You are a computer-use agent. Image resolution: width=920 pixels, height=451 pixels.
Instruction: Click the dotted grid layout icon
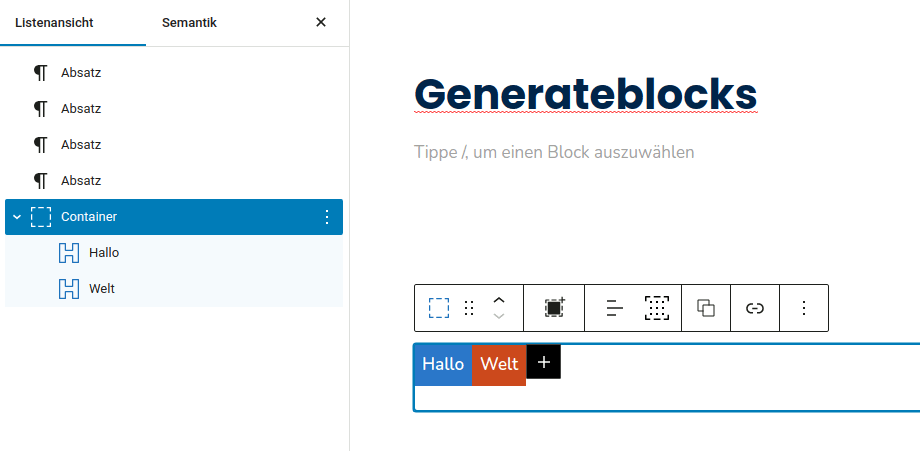[x=657, y=308]
